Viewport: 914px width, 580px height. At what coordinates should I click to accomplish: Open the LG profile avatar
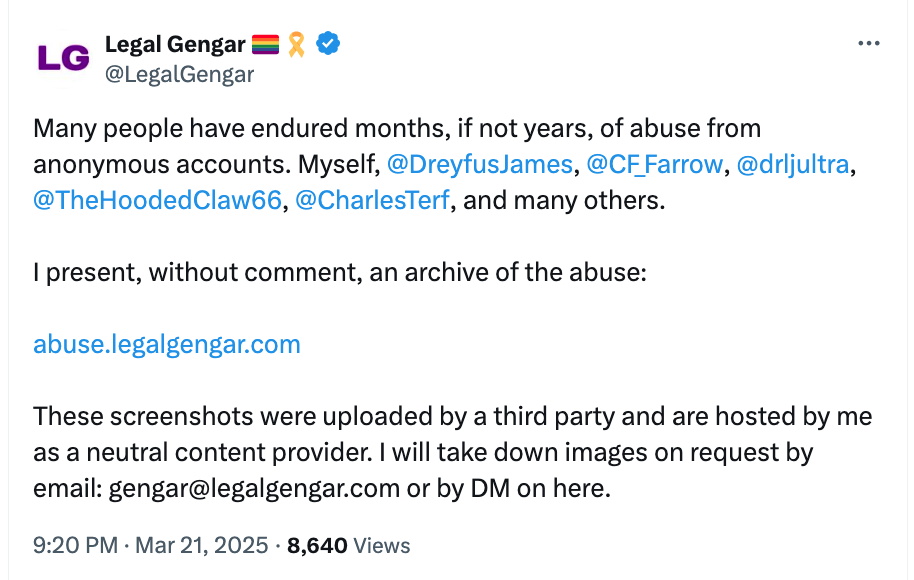pos(63,59)
